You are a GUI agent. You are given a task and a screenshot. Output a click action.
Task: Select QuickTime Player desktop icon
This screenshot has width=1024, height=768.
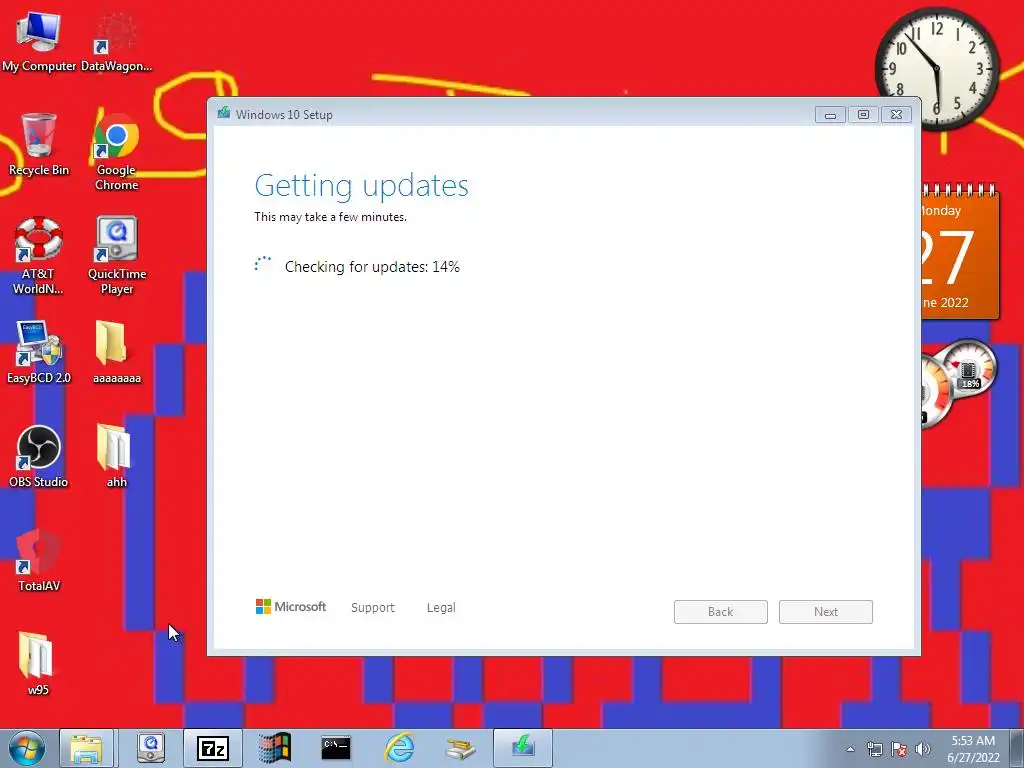coord(117,256)
